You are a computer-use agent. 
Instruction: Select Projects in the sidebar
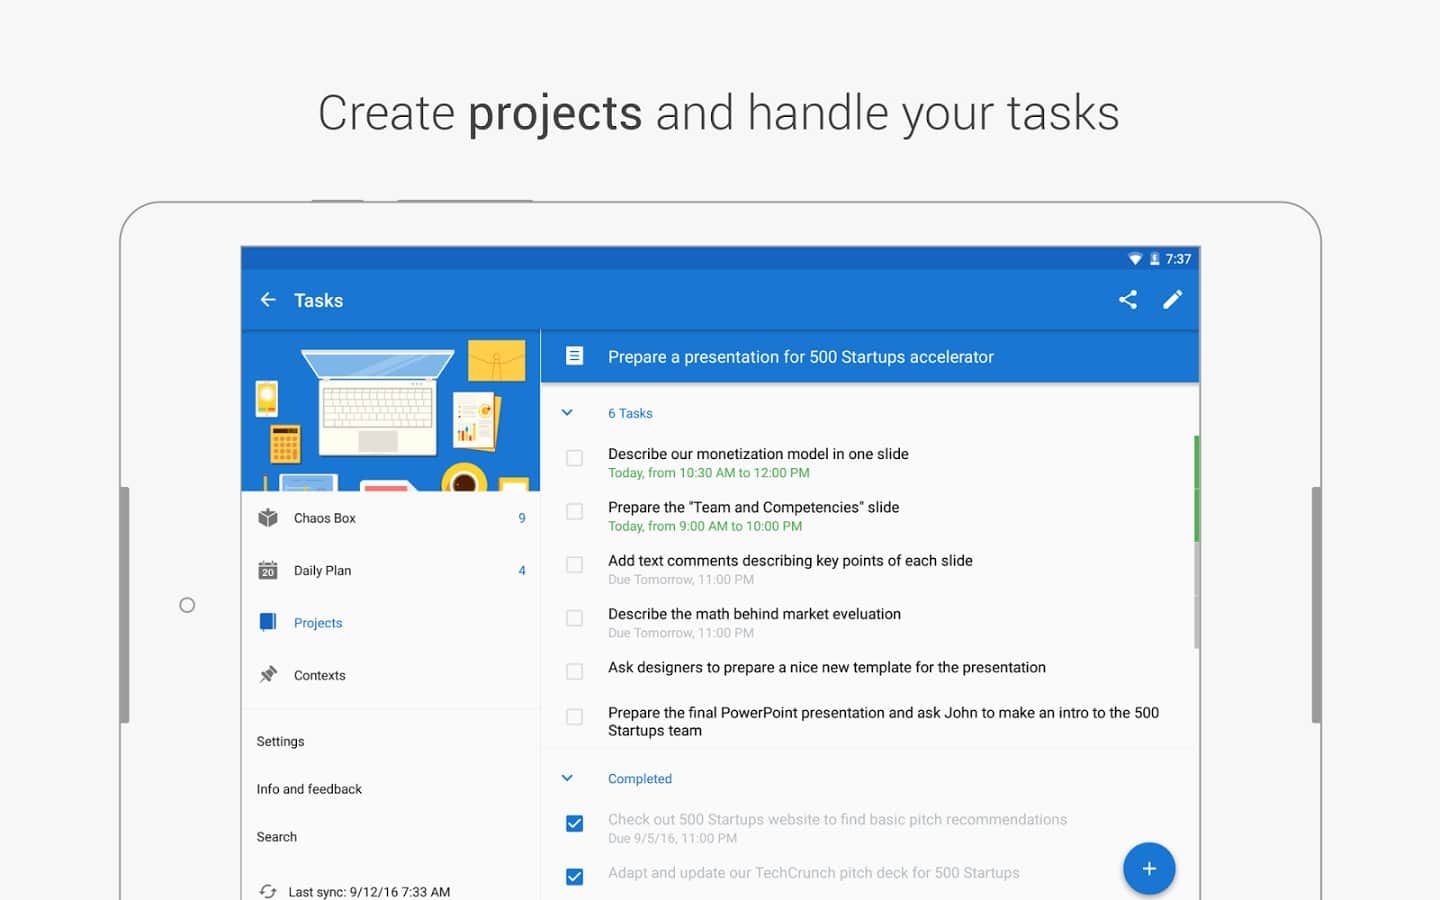tap(318, 623)
